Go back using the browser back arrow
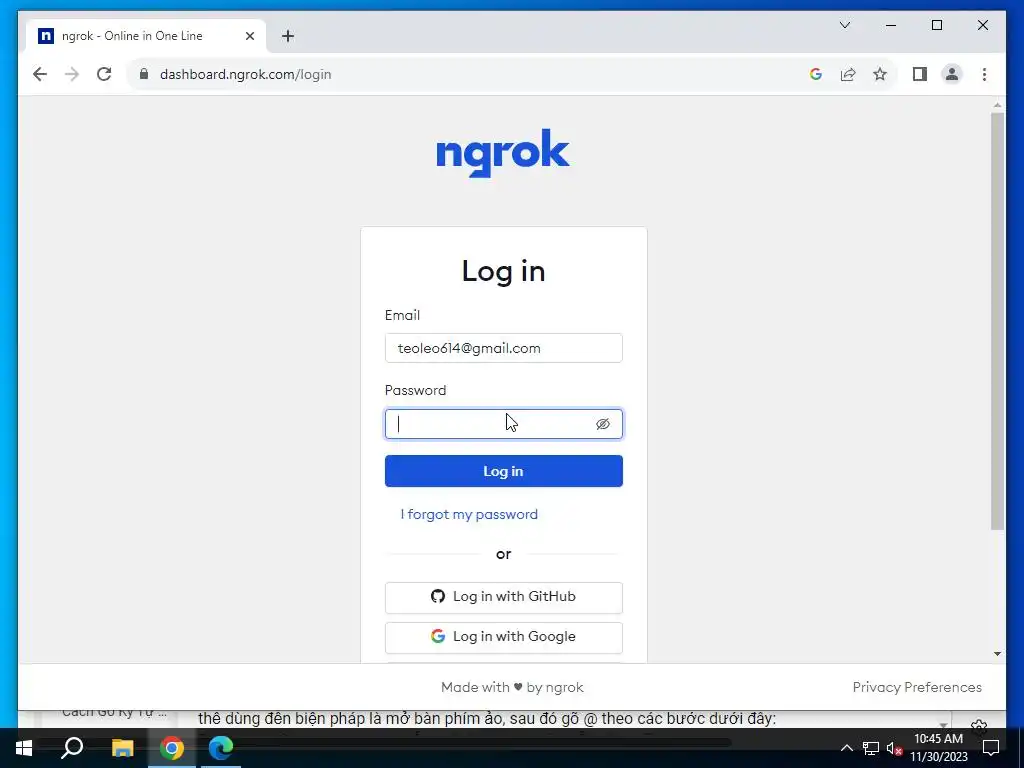This screenshot has width=1024, height=768. pos(40,74)
